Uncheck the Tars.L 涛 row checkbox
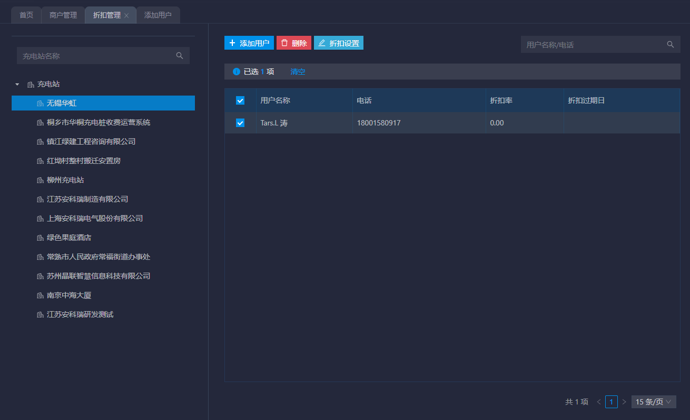 pos(240,123)
